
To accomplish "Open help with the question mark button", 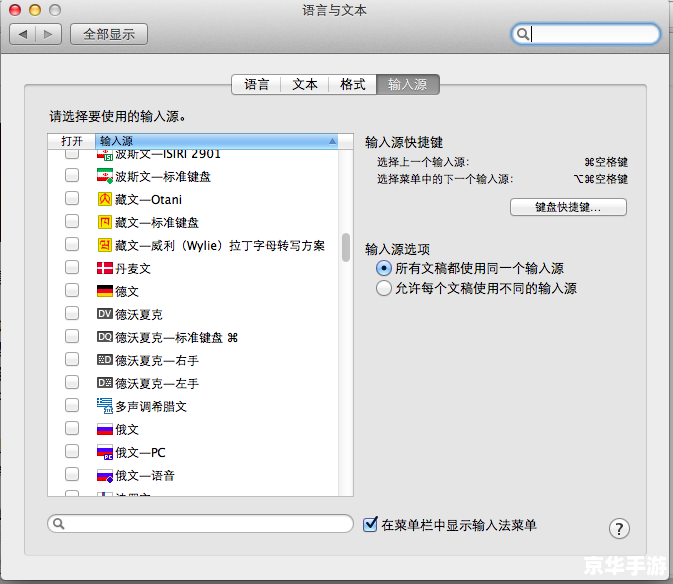I will pyautogui.click(x=619, y=528).
